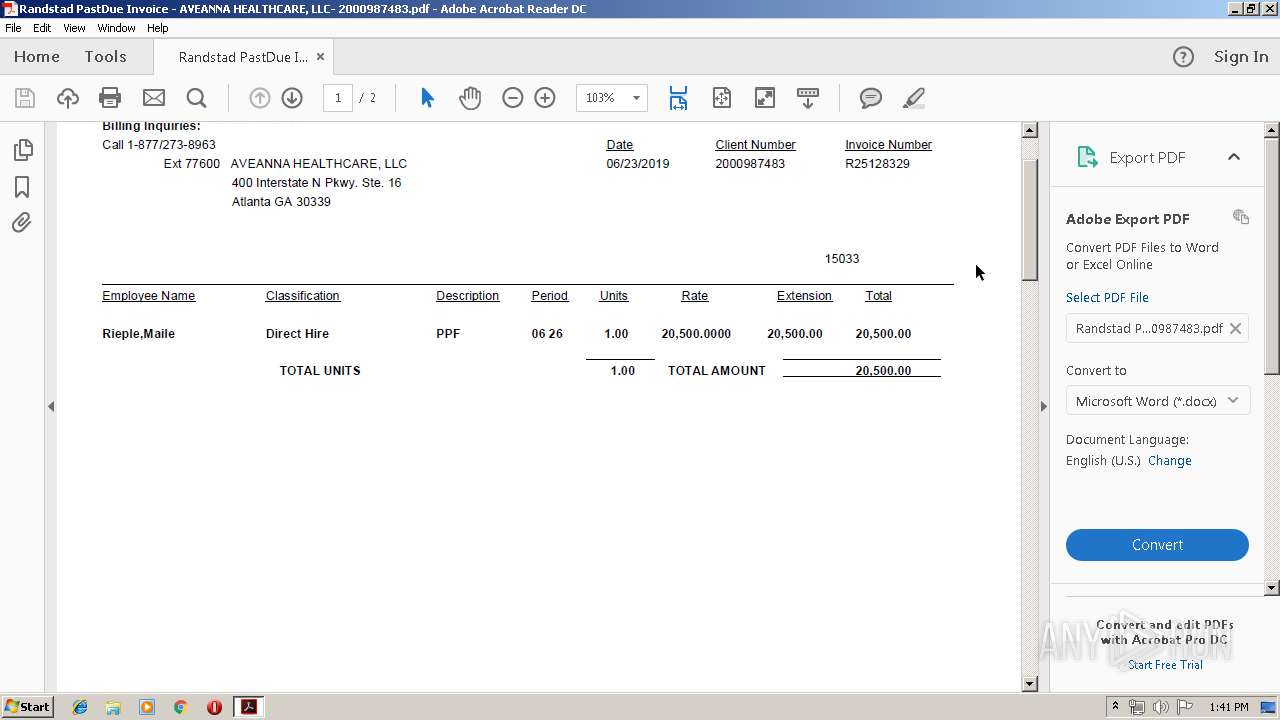Viewport: 1280px width, 720px height.
Task: Open the Windows Start button
Action: click(x=28, y=707)
